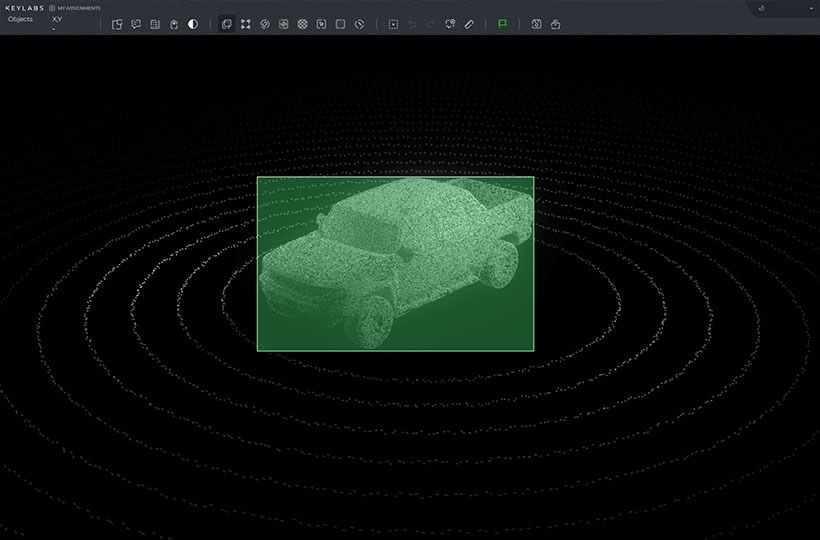Image resolution: width=820 pixels, height=540 pixels.
Task: Select the green truck bounding box
Action: (395, 264)
